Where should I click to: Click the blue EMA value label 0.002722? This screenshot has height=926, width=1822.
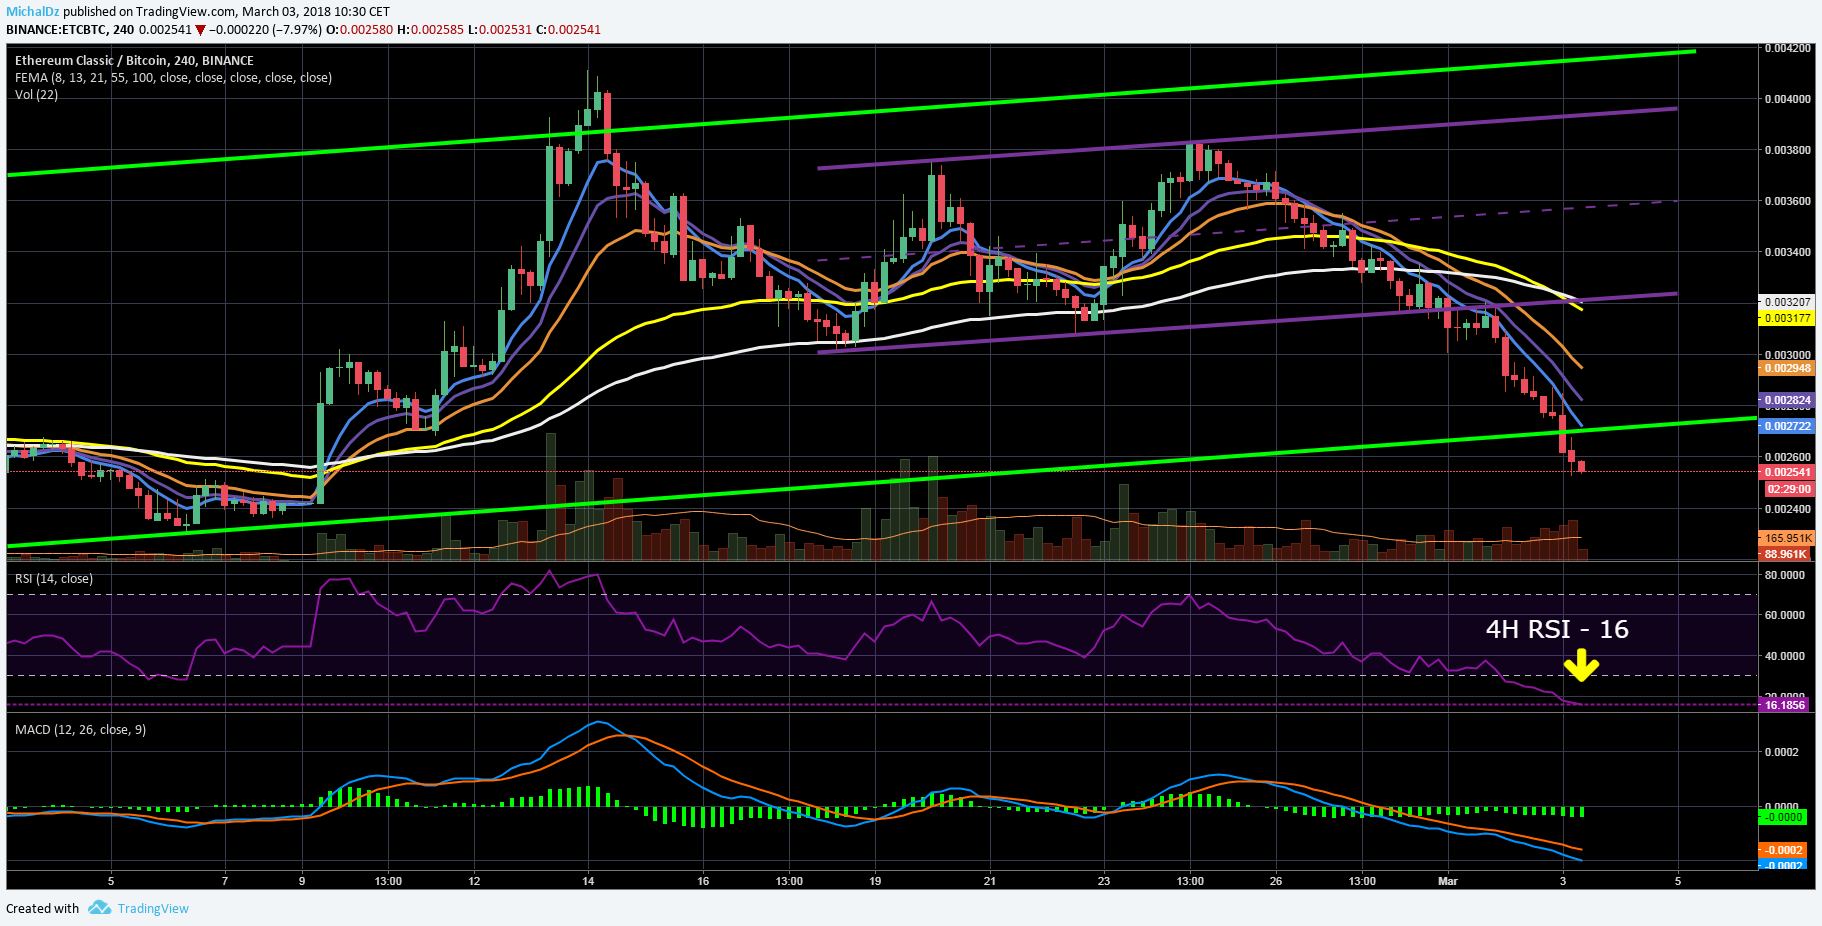(x=1786, y=426)
